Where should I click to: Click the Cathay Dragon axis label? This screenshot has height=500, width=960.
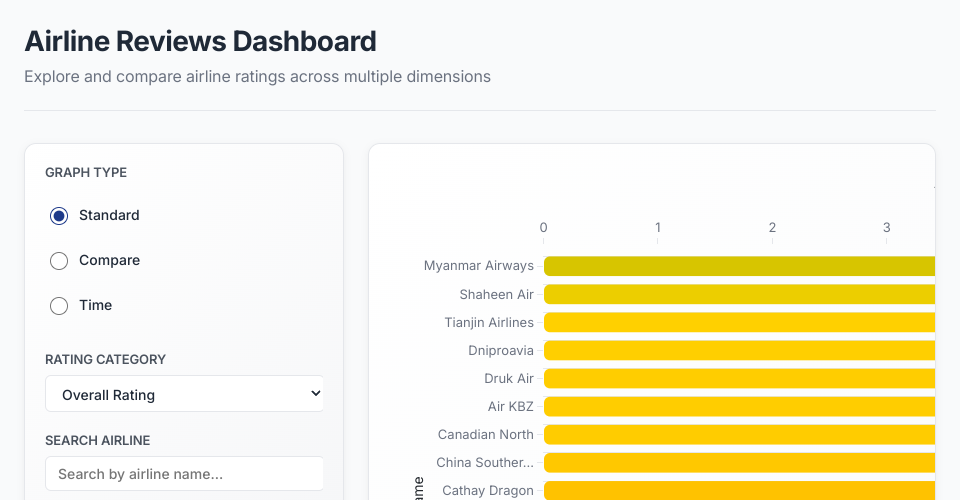[487, 490]
